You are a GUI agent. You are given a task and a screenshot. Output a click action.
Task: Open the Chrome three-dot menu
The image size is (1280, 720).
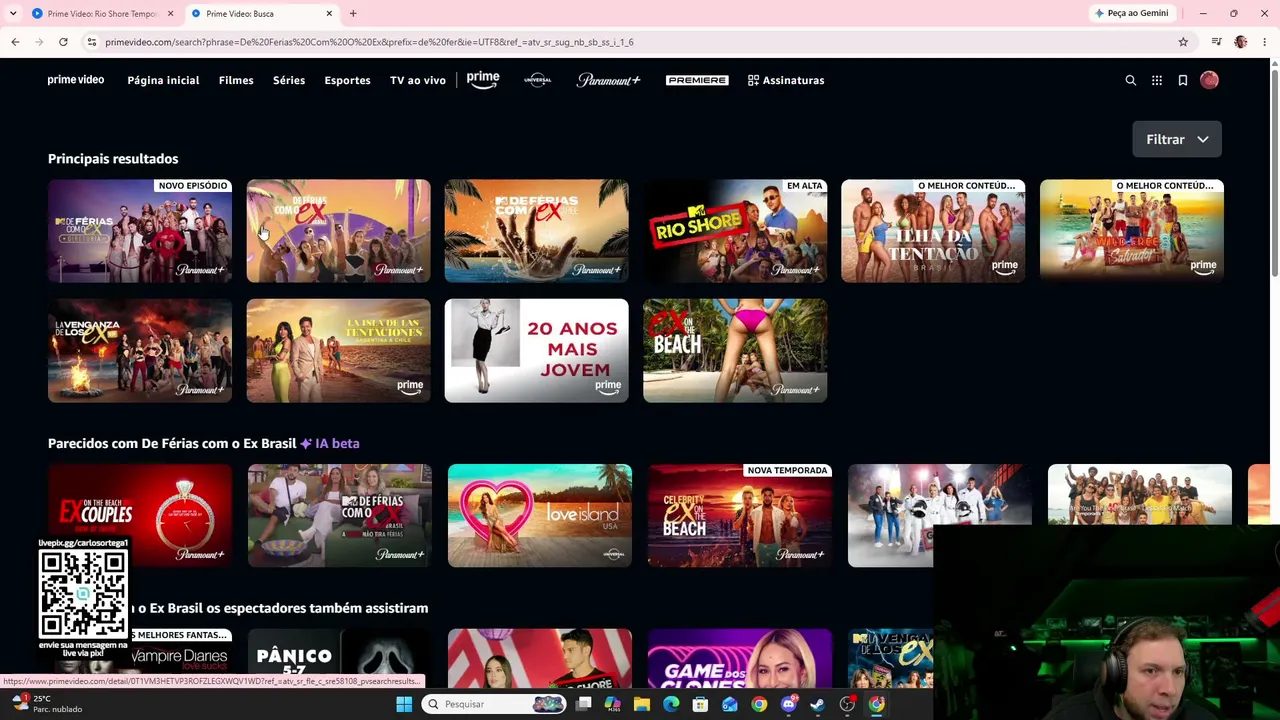(x=1265, y=42)
